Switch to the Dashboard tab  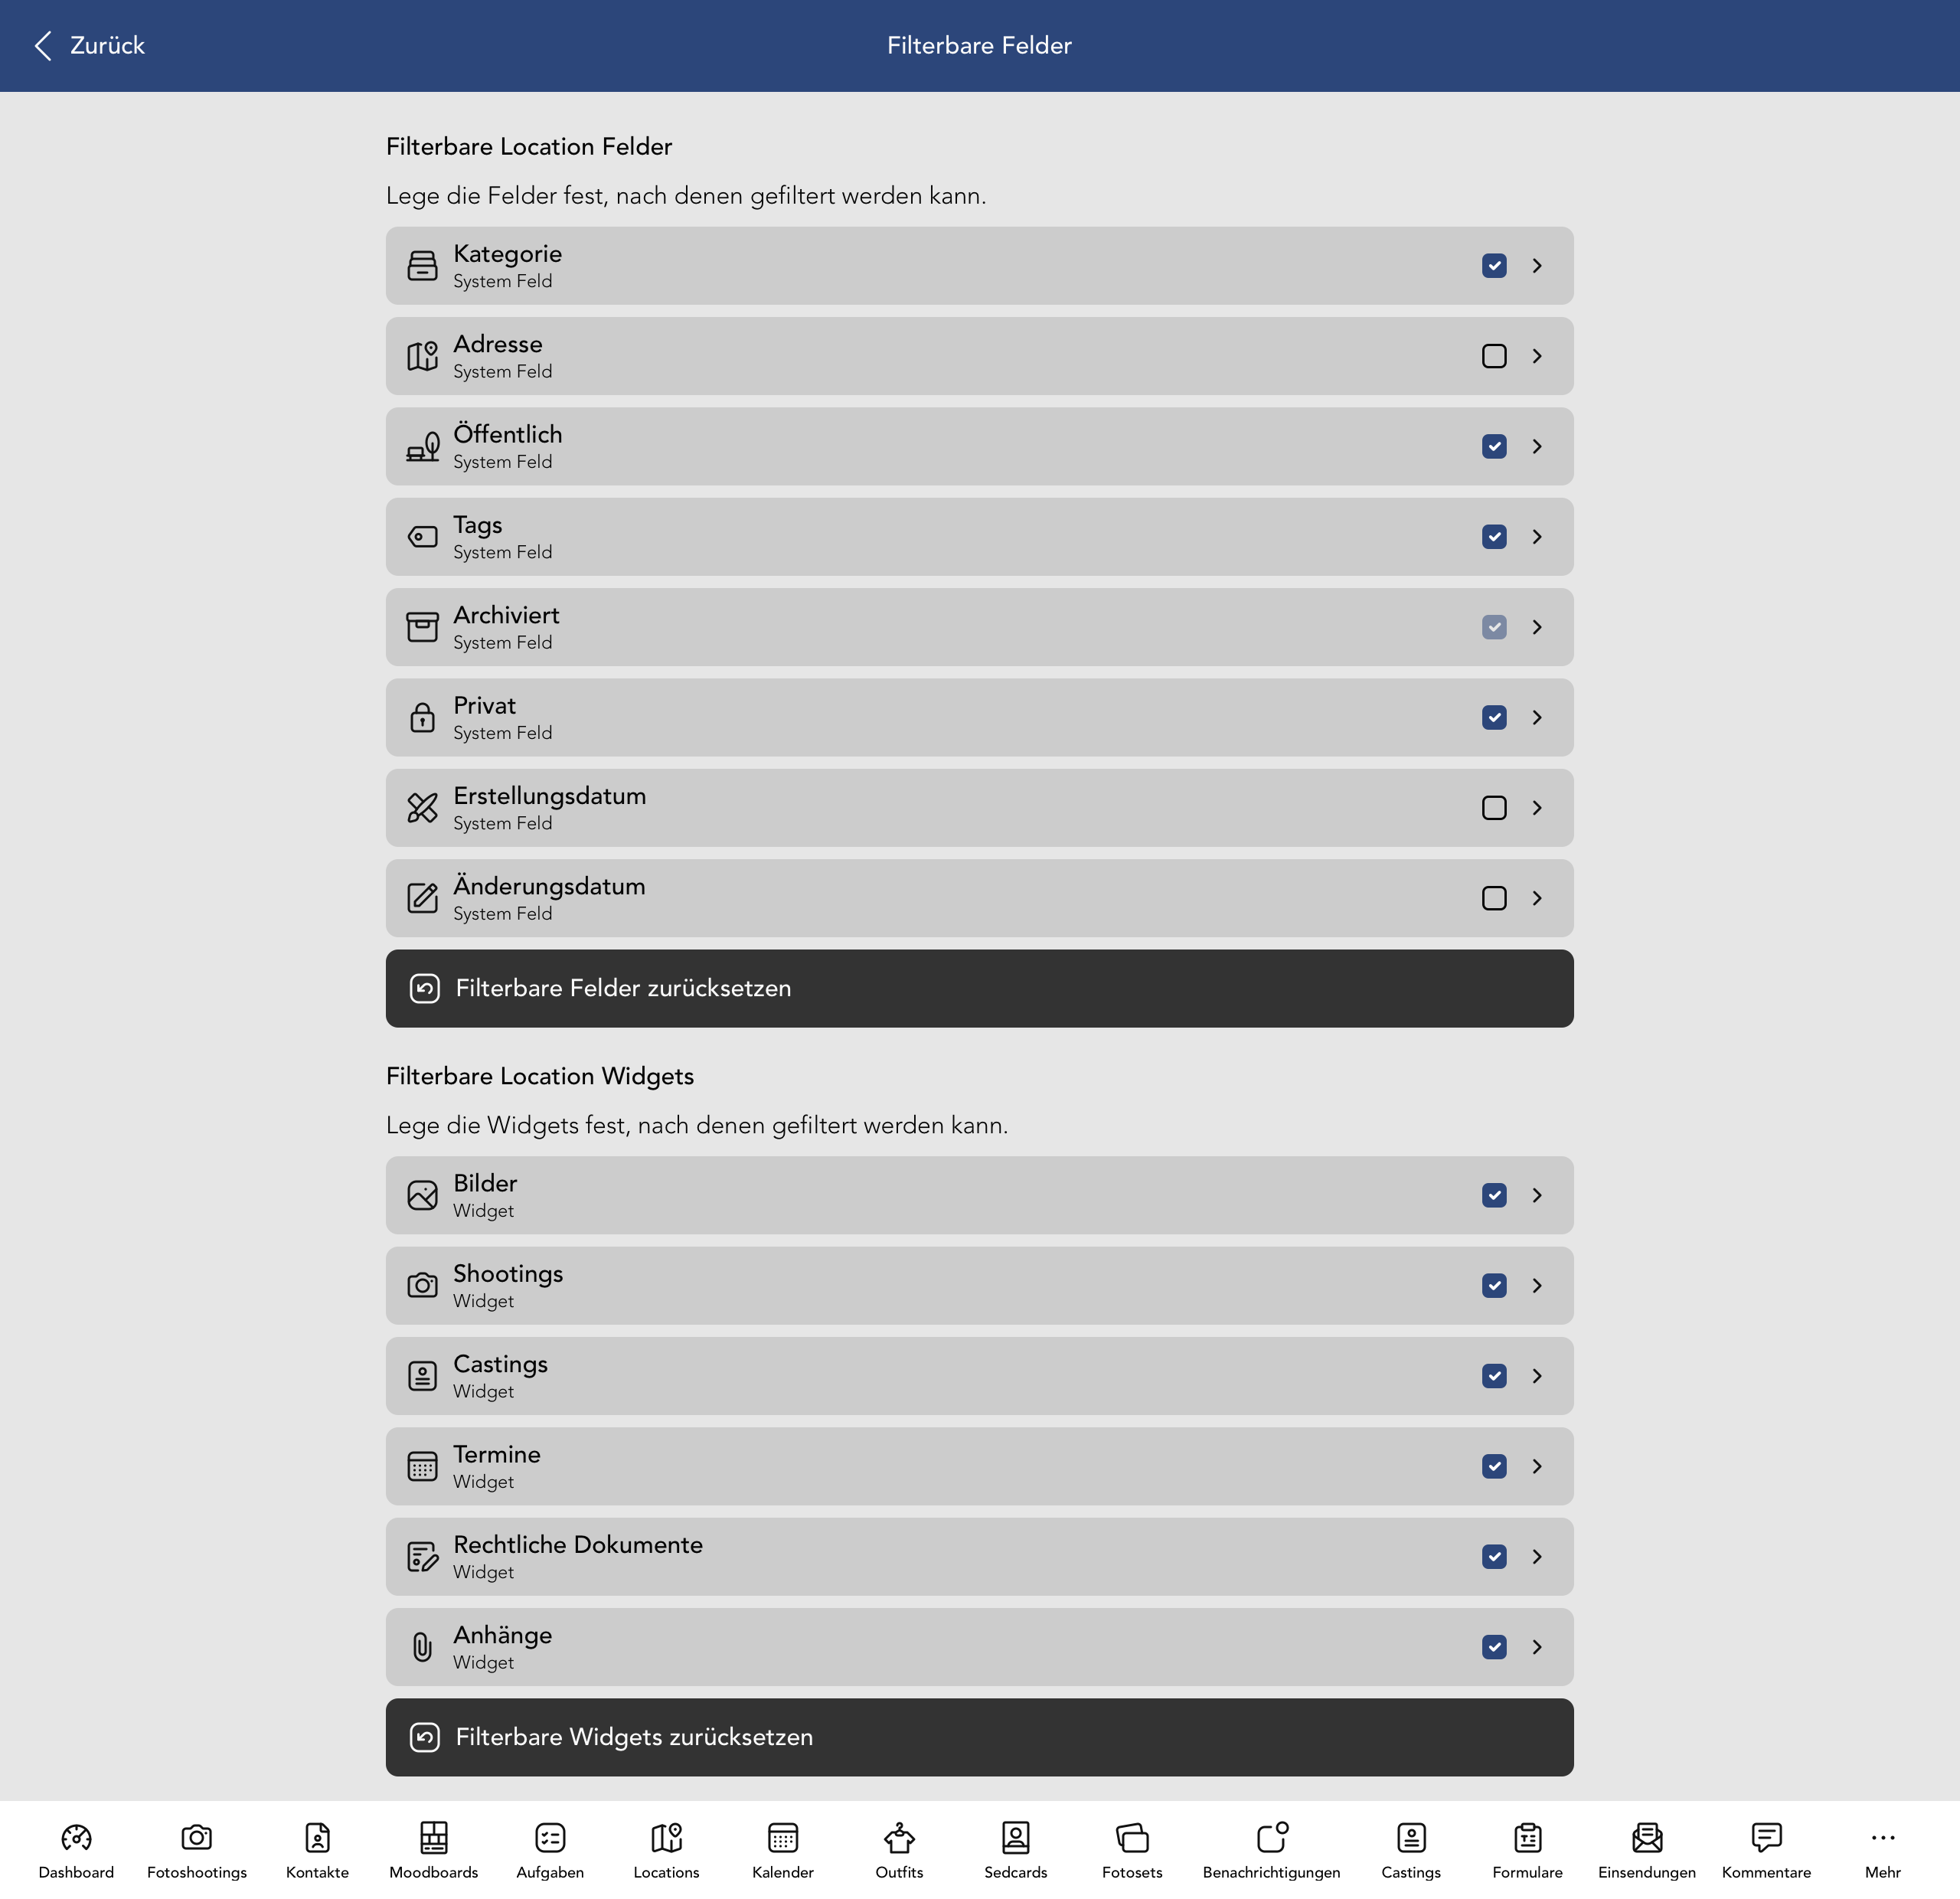tap(75, 1848)
